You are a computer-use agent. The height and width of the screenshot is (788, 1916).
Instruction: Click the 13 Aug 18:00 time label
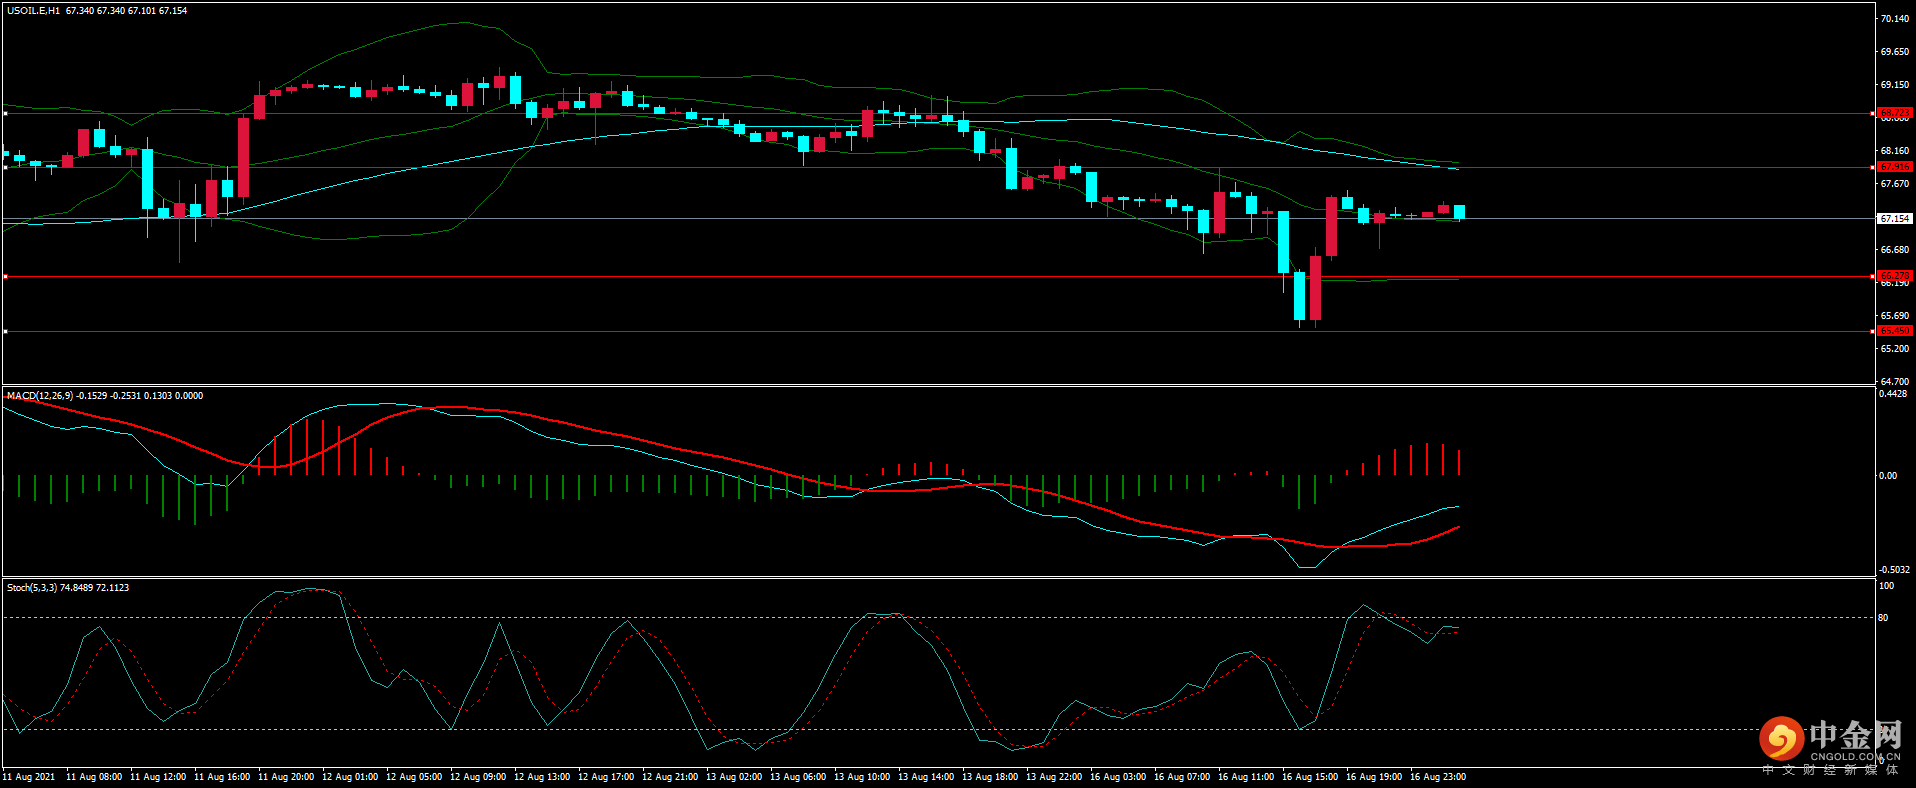tap(990, 777)
